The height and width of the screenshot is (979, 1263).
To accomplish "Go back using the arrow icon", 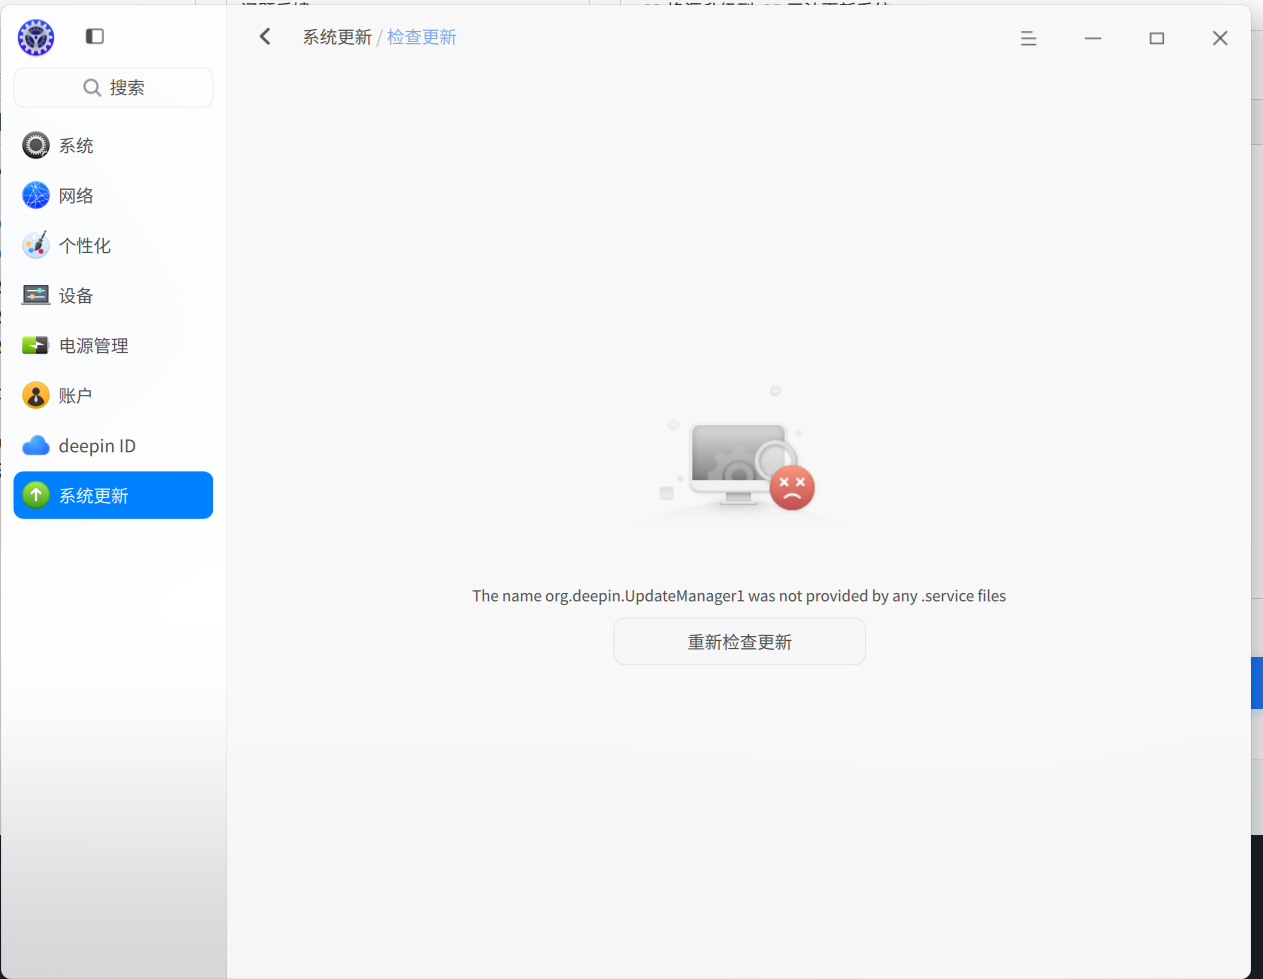I will 265,37.
